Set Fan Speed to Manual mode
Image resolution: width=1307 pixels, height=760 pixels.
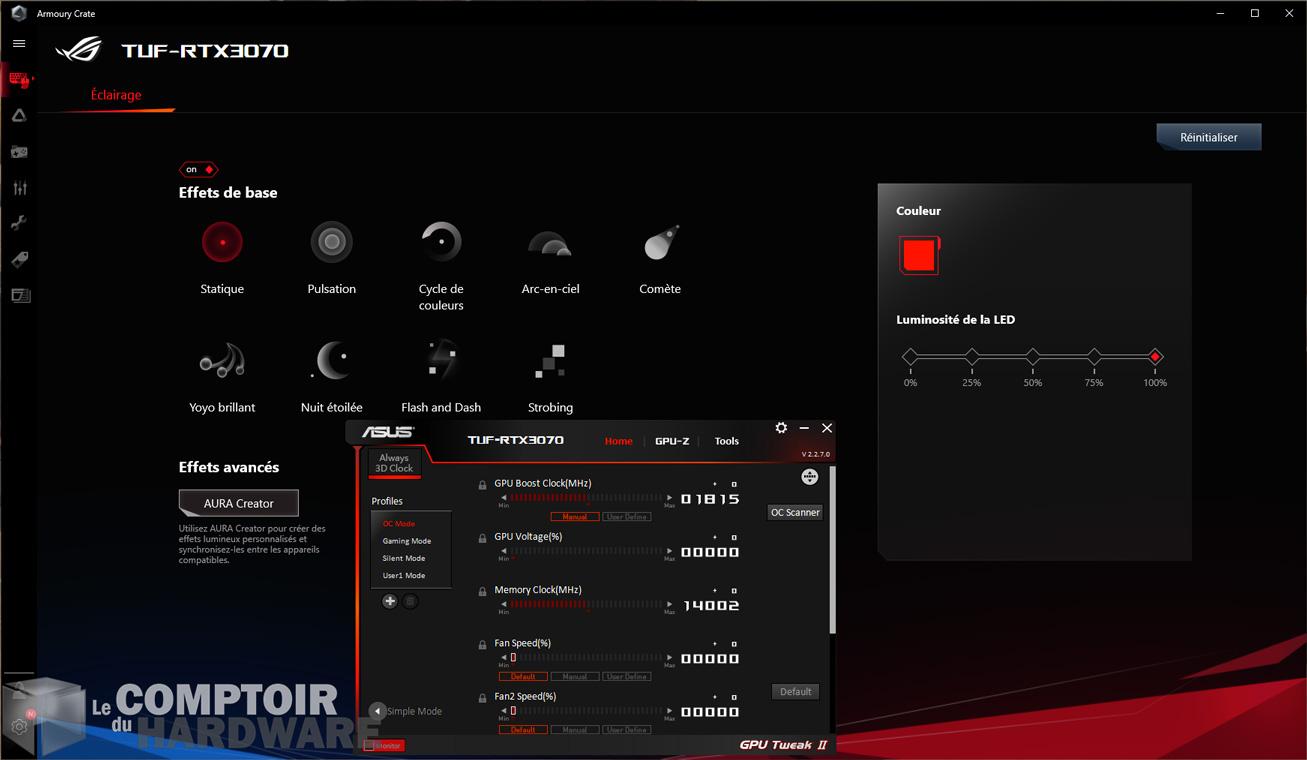click(575, 676)
